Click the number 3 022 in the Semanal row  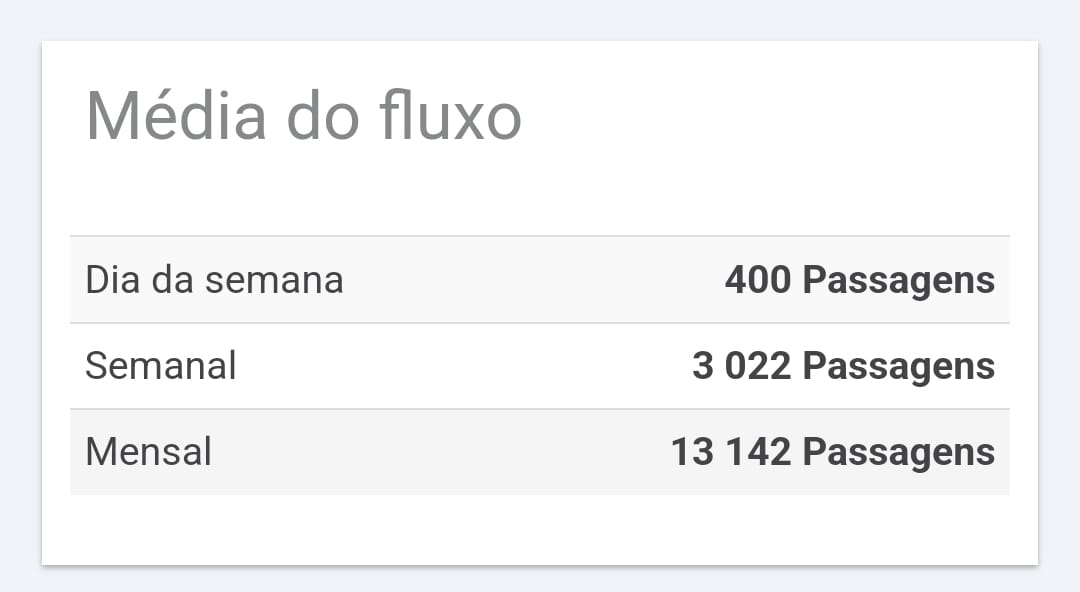click(x=741, y=365)
